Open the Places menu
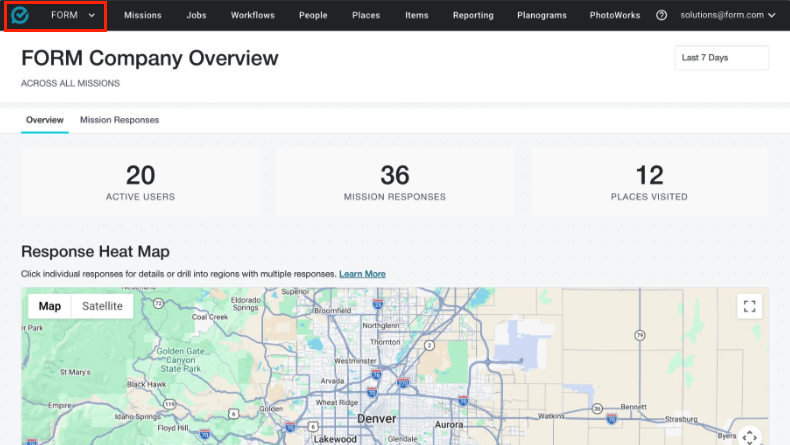The height and width of the screenshot is (445, 790). (366, 15)
